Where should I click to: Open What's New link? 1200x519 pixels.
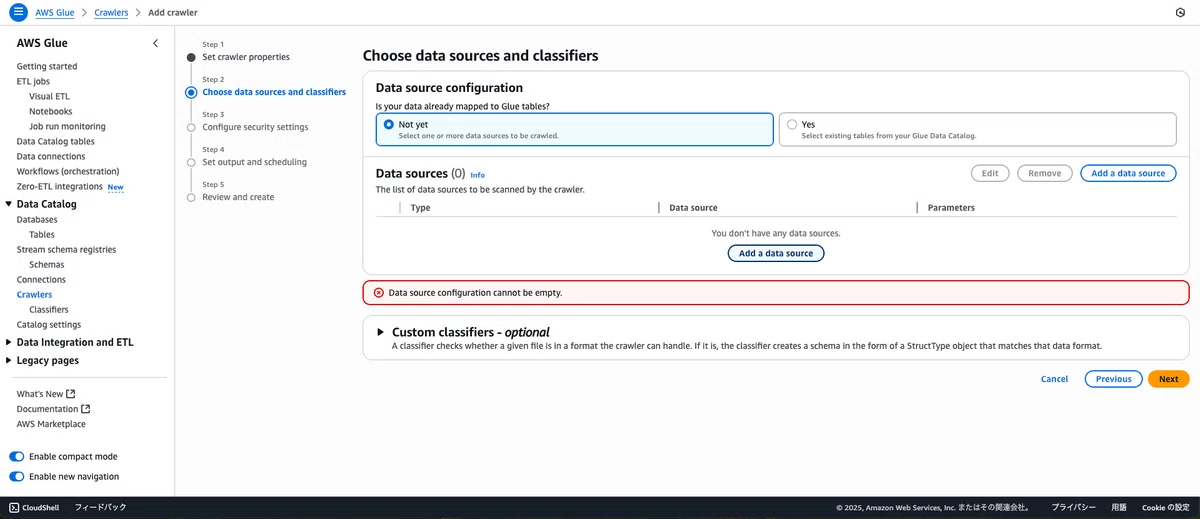point(40,394)
